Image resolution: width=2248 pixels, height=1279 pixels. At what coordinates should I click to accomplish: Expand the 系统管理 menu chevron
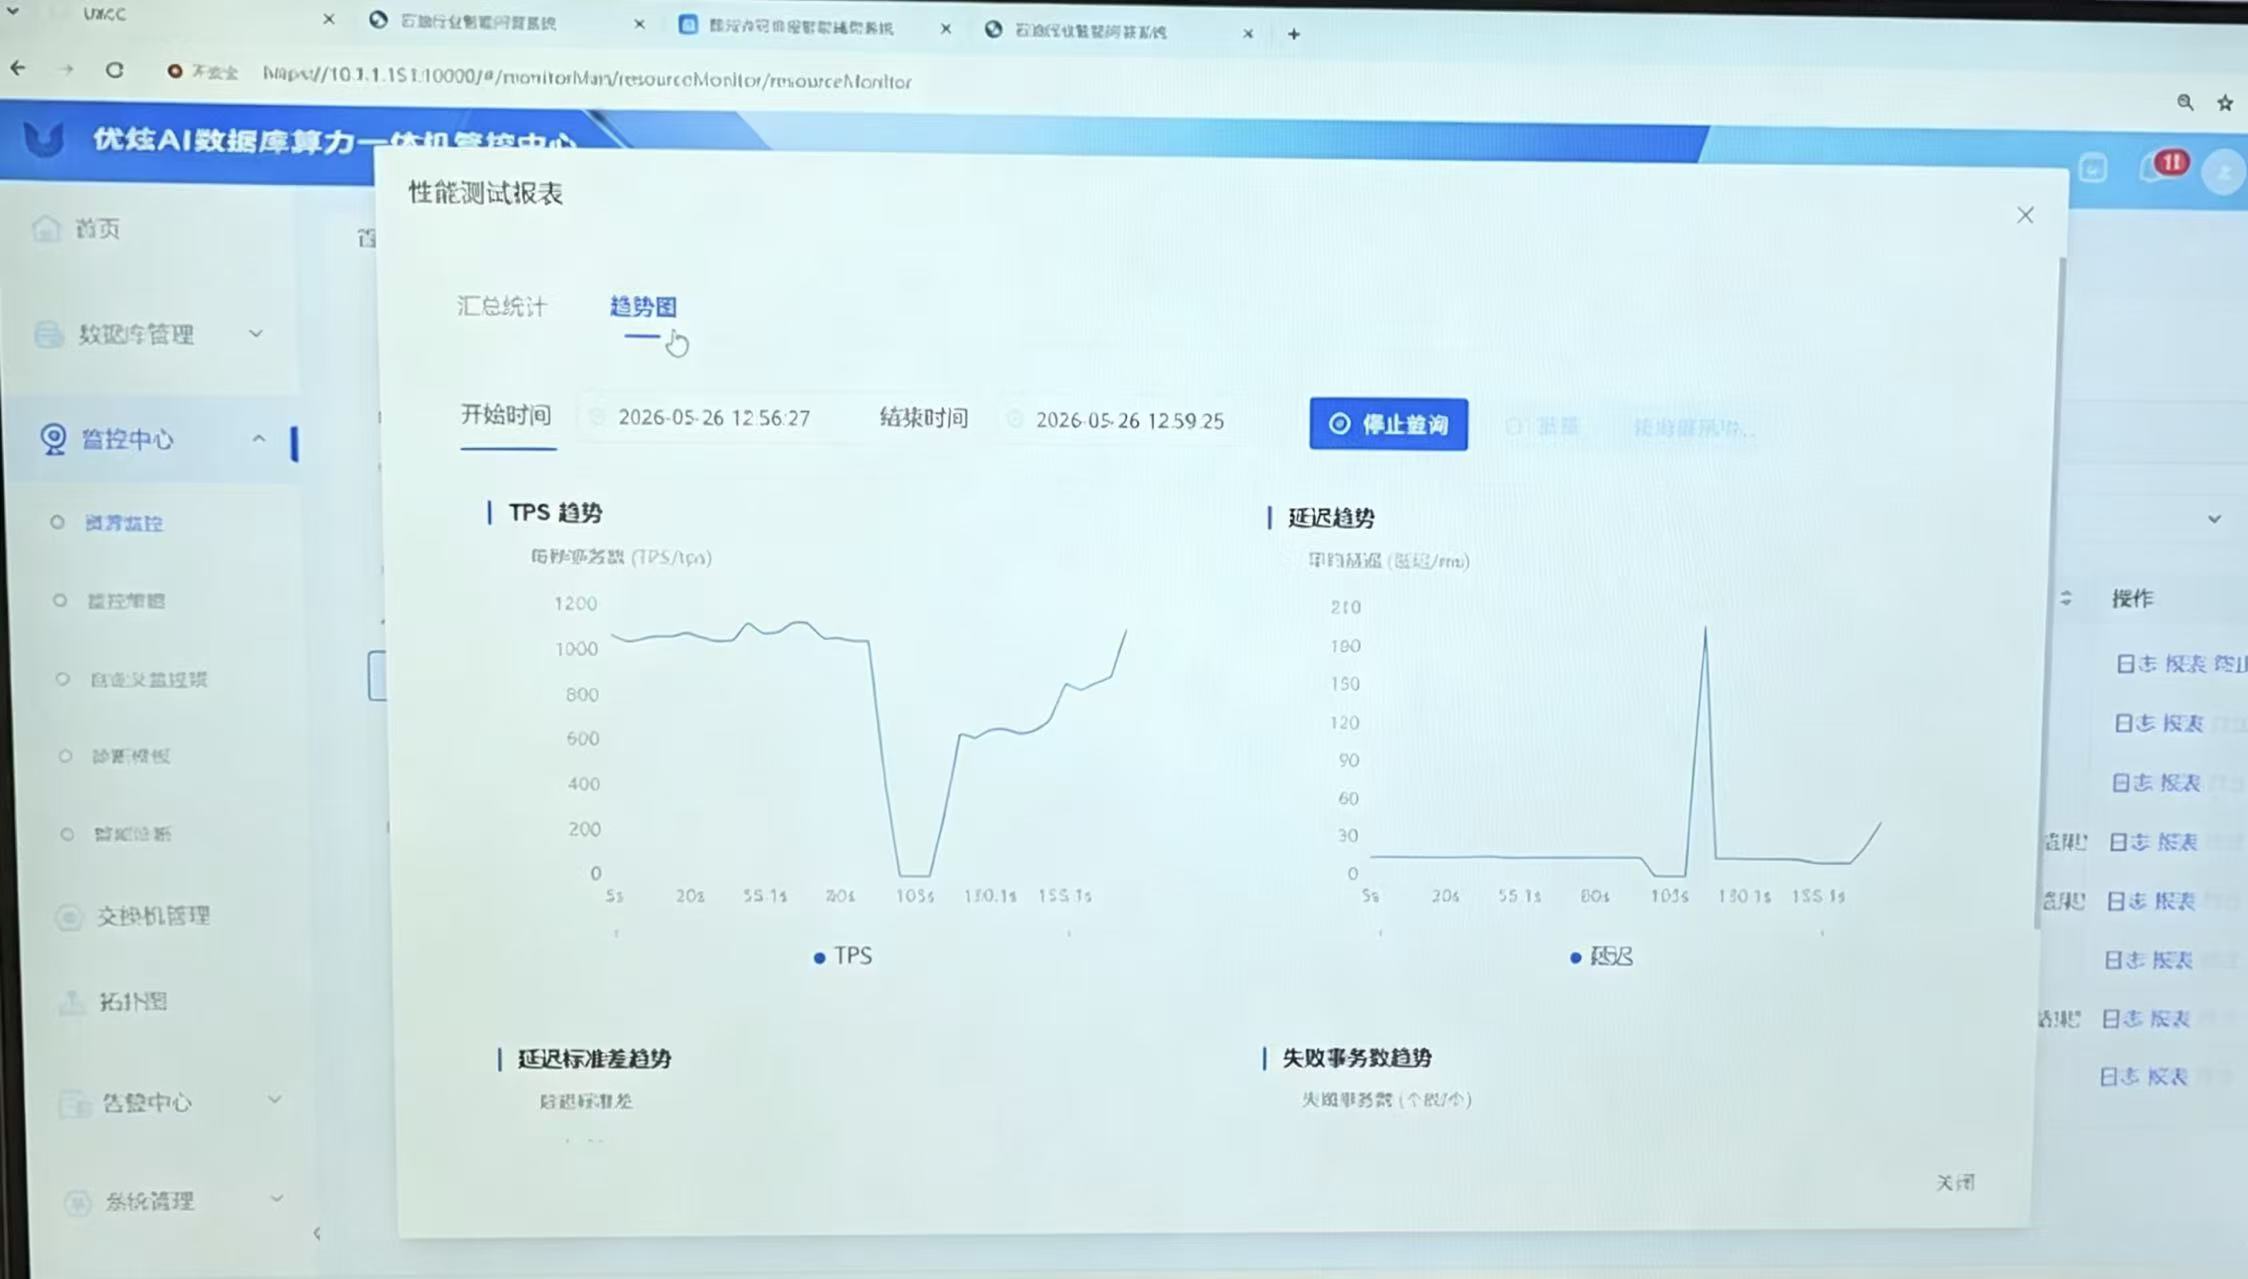click(278, 1198)
